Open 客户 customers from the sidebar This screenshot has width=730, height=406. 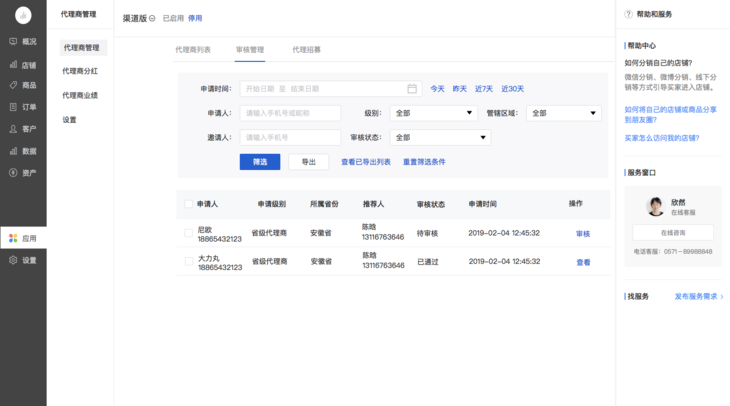pos(22,129)
